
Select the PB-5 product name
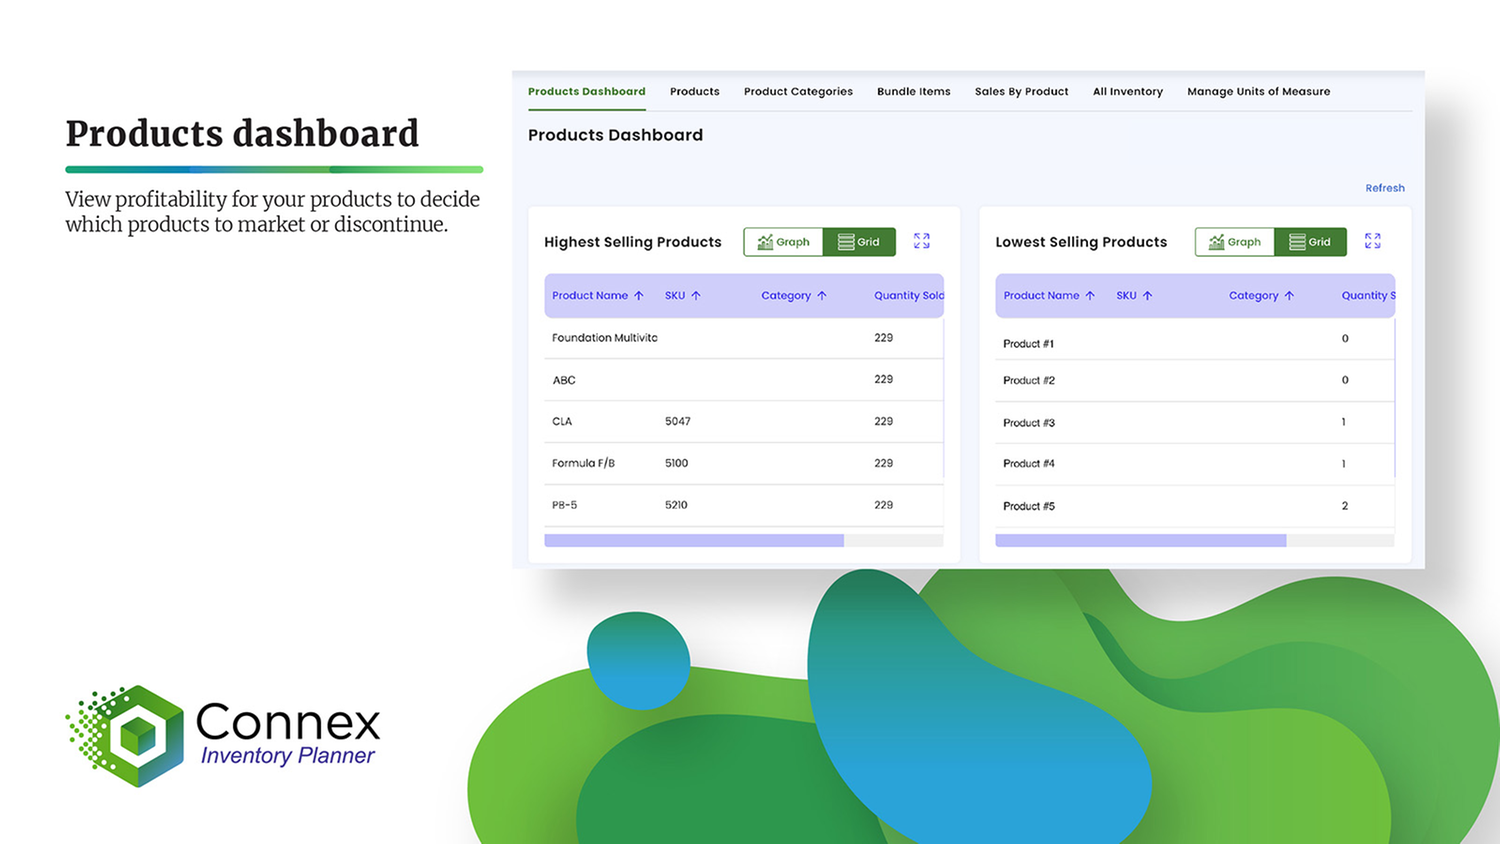(x=565, y=505)
